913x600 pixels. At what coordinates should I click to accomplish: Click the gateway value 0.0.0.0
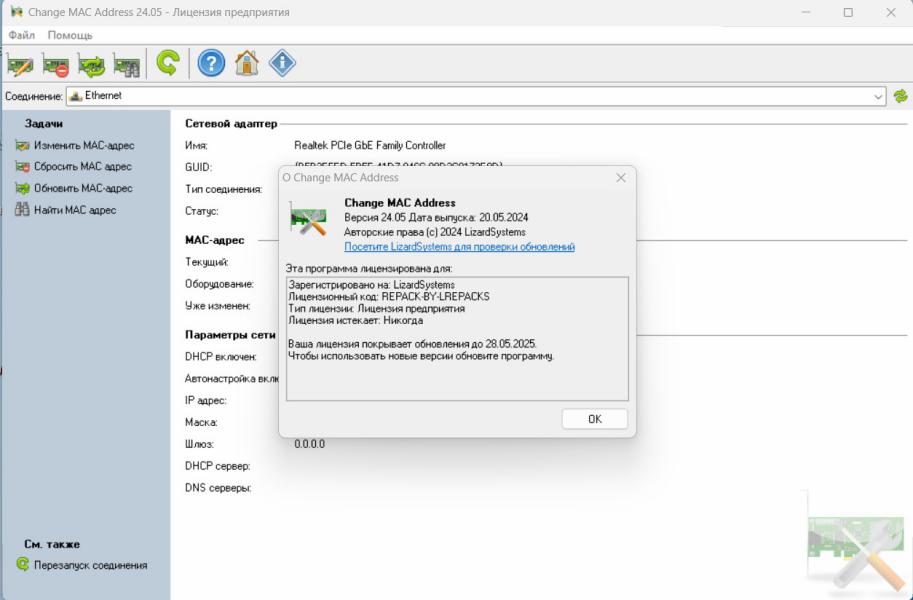tap(309, 444)
